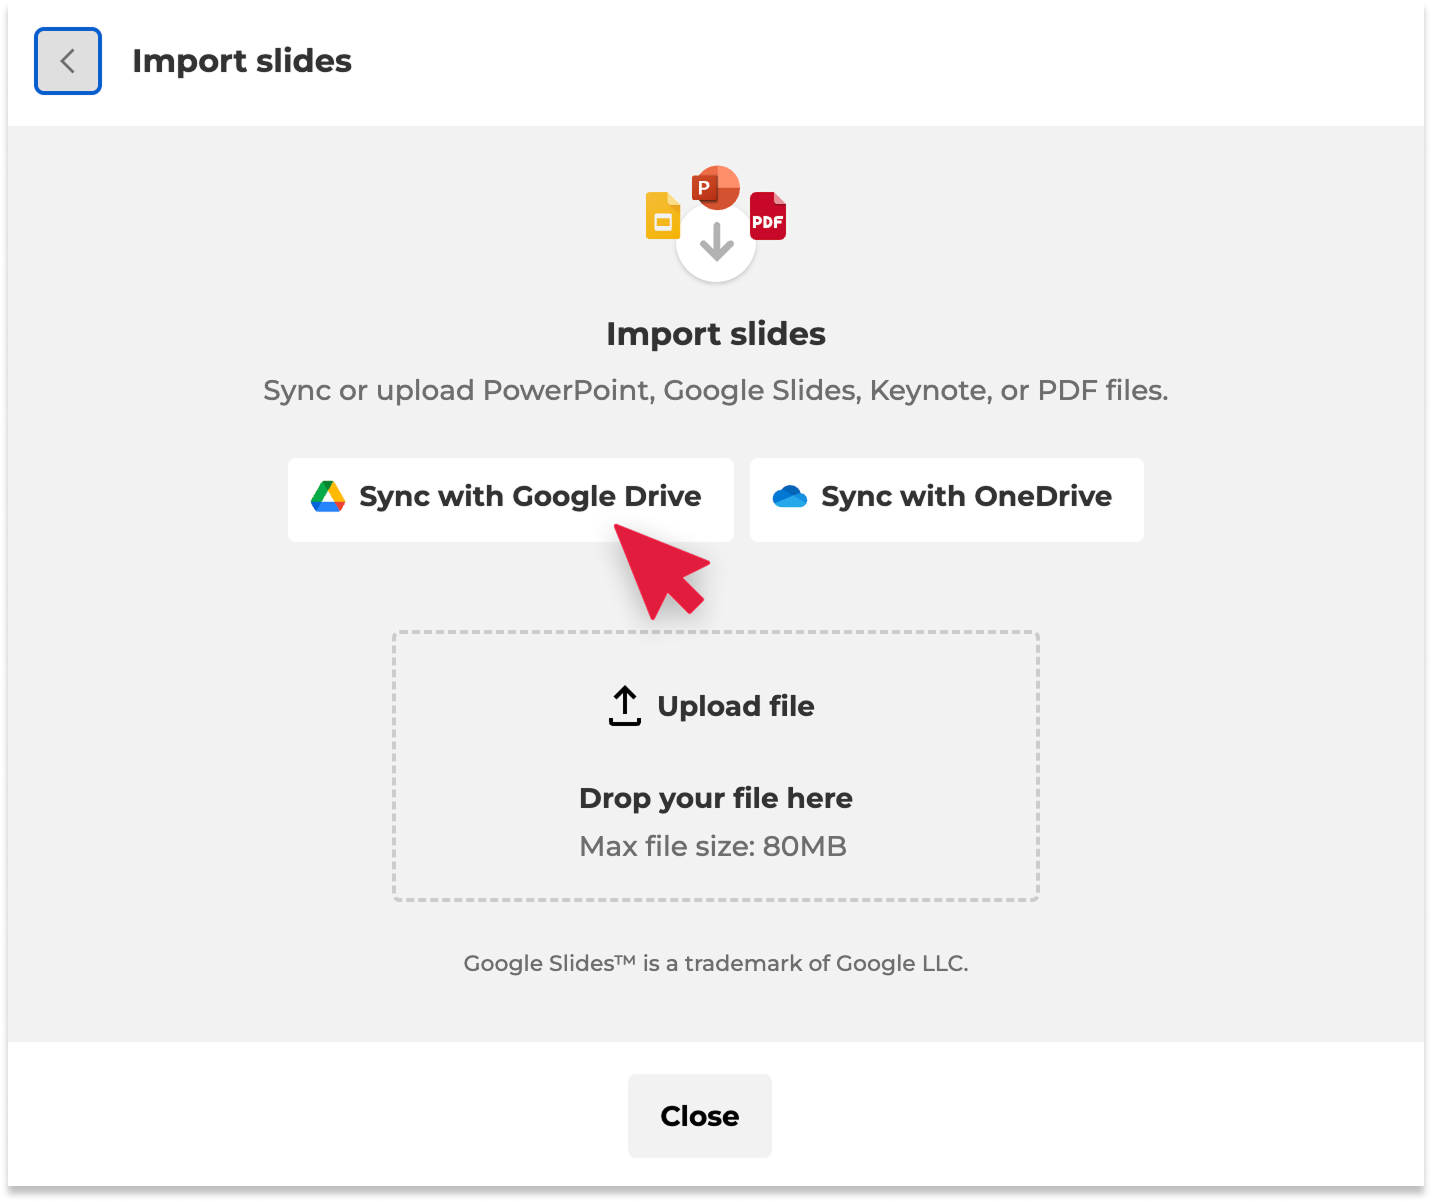Click the supported file types description text
The height and width of the screenshot is (1202, 1432).
pyautogui.click(x=716, y=390)
